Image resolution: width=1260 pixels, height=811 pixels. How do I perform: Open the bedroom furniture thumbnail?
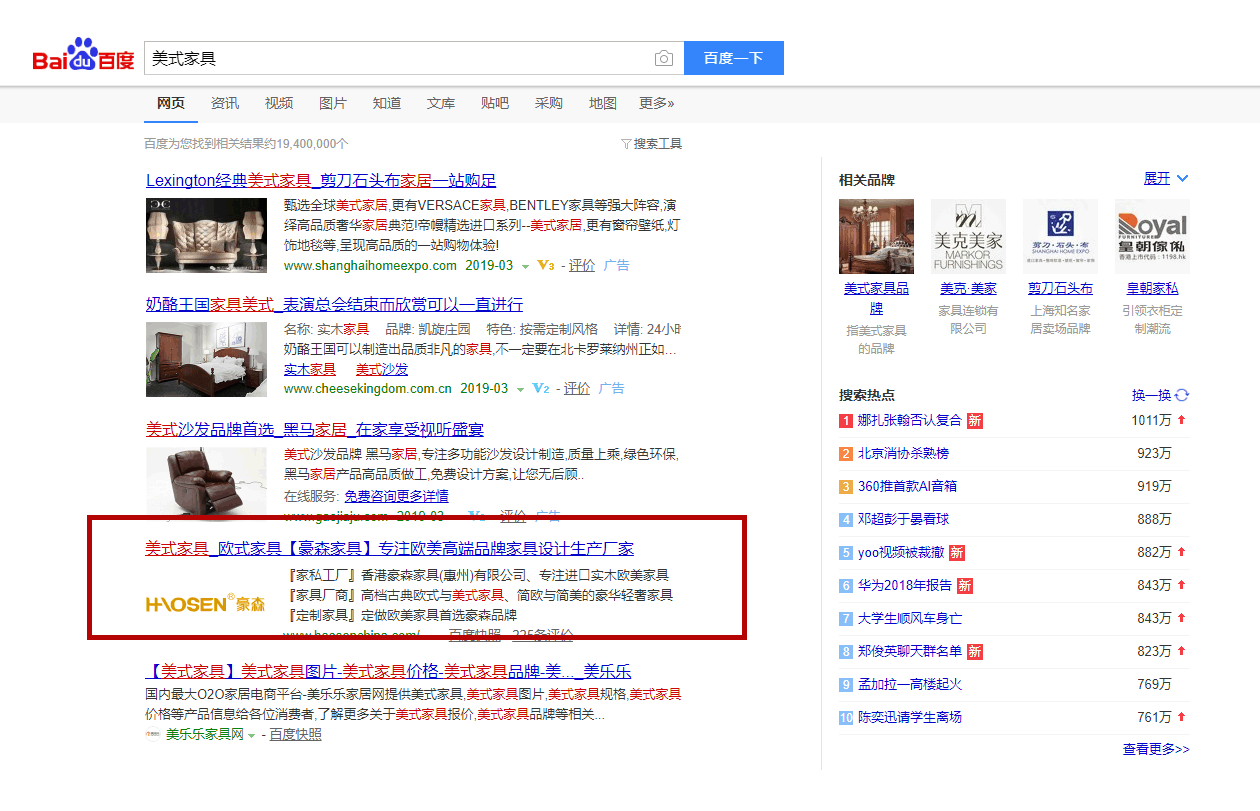206,358
